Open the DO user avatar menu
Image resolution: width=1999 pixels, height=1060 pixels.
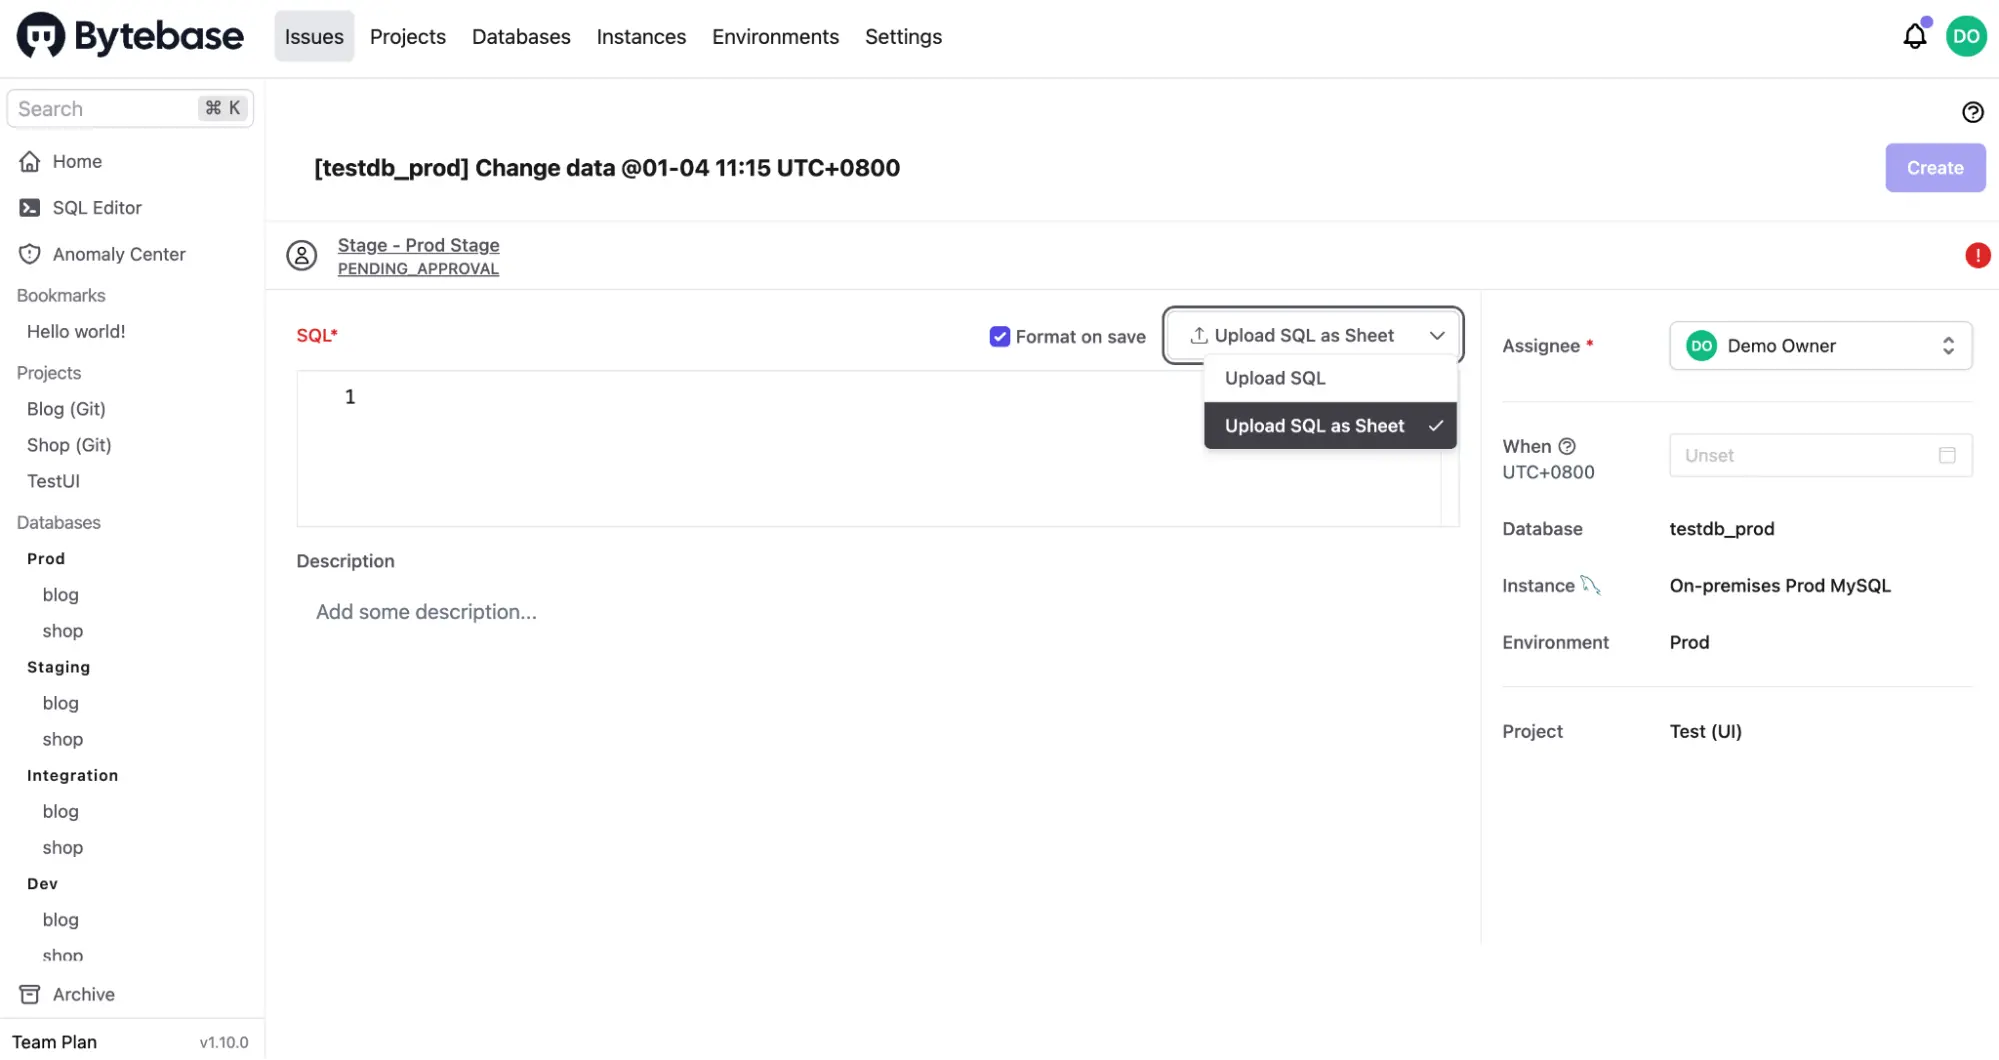1966,37
